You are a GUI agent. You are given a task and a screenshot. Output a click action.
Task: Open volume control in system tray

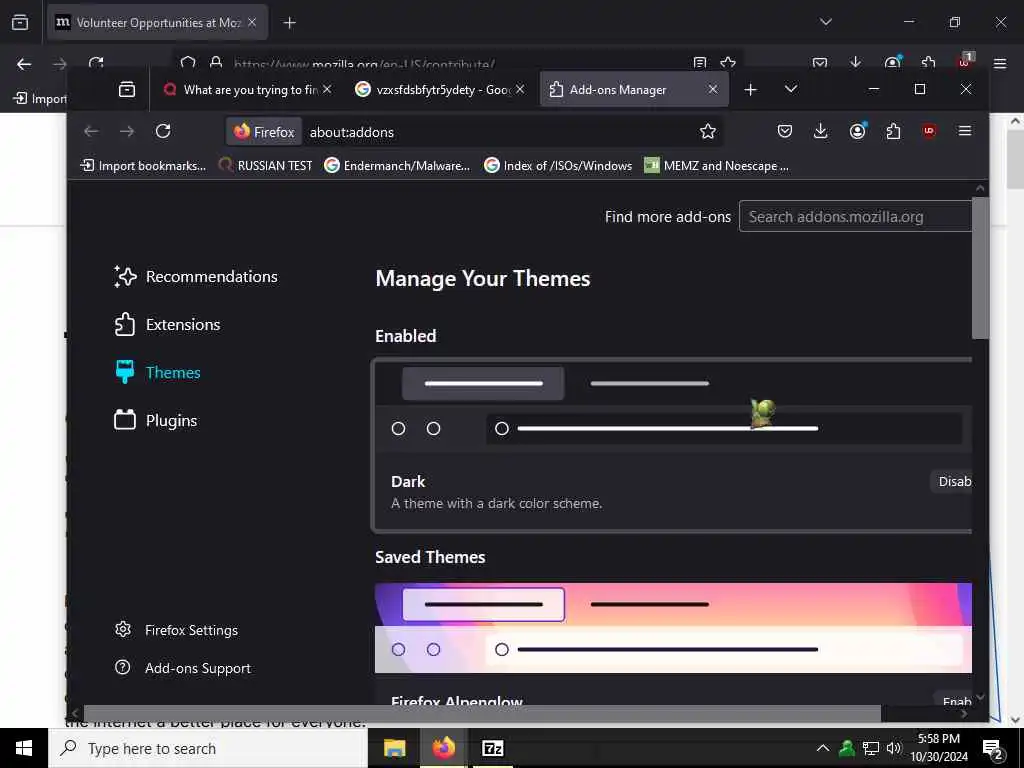point(894,748)
